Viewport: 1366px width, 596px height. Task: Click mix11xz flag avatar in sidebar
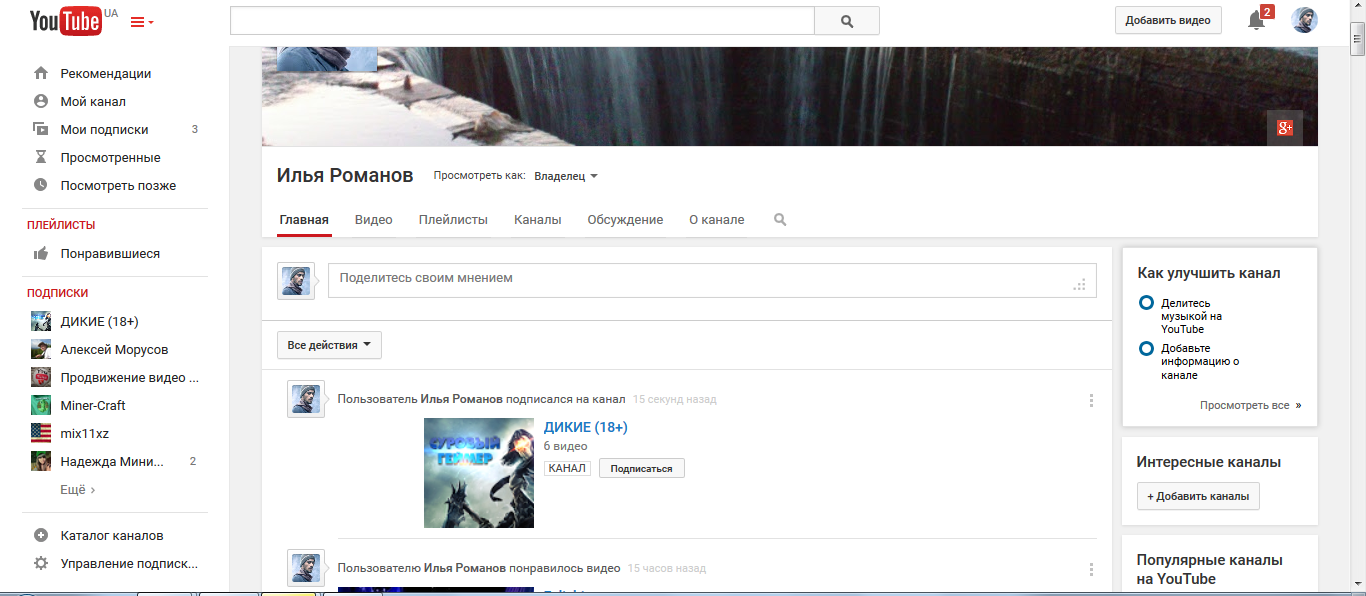tap(41, 433)
